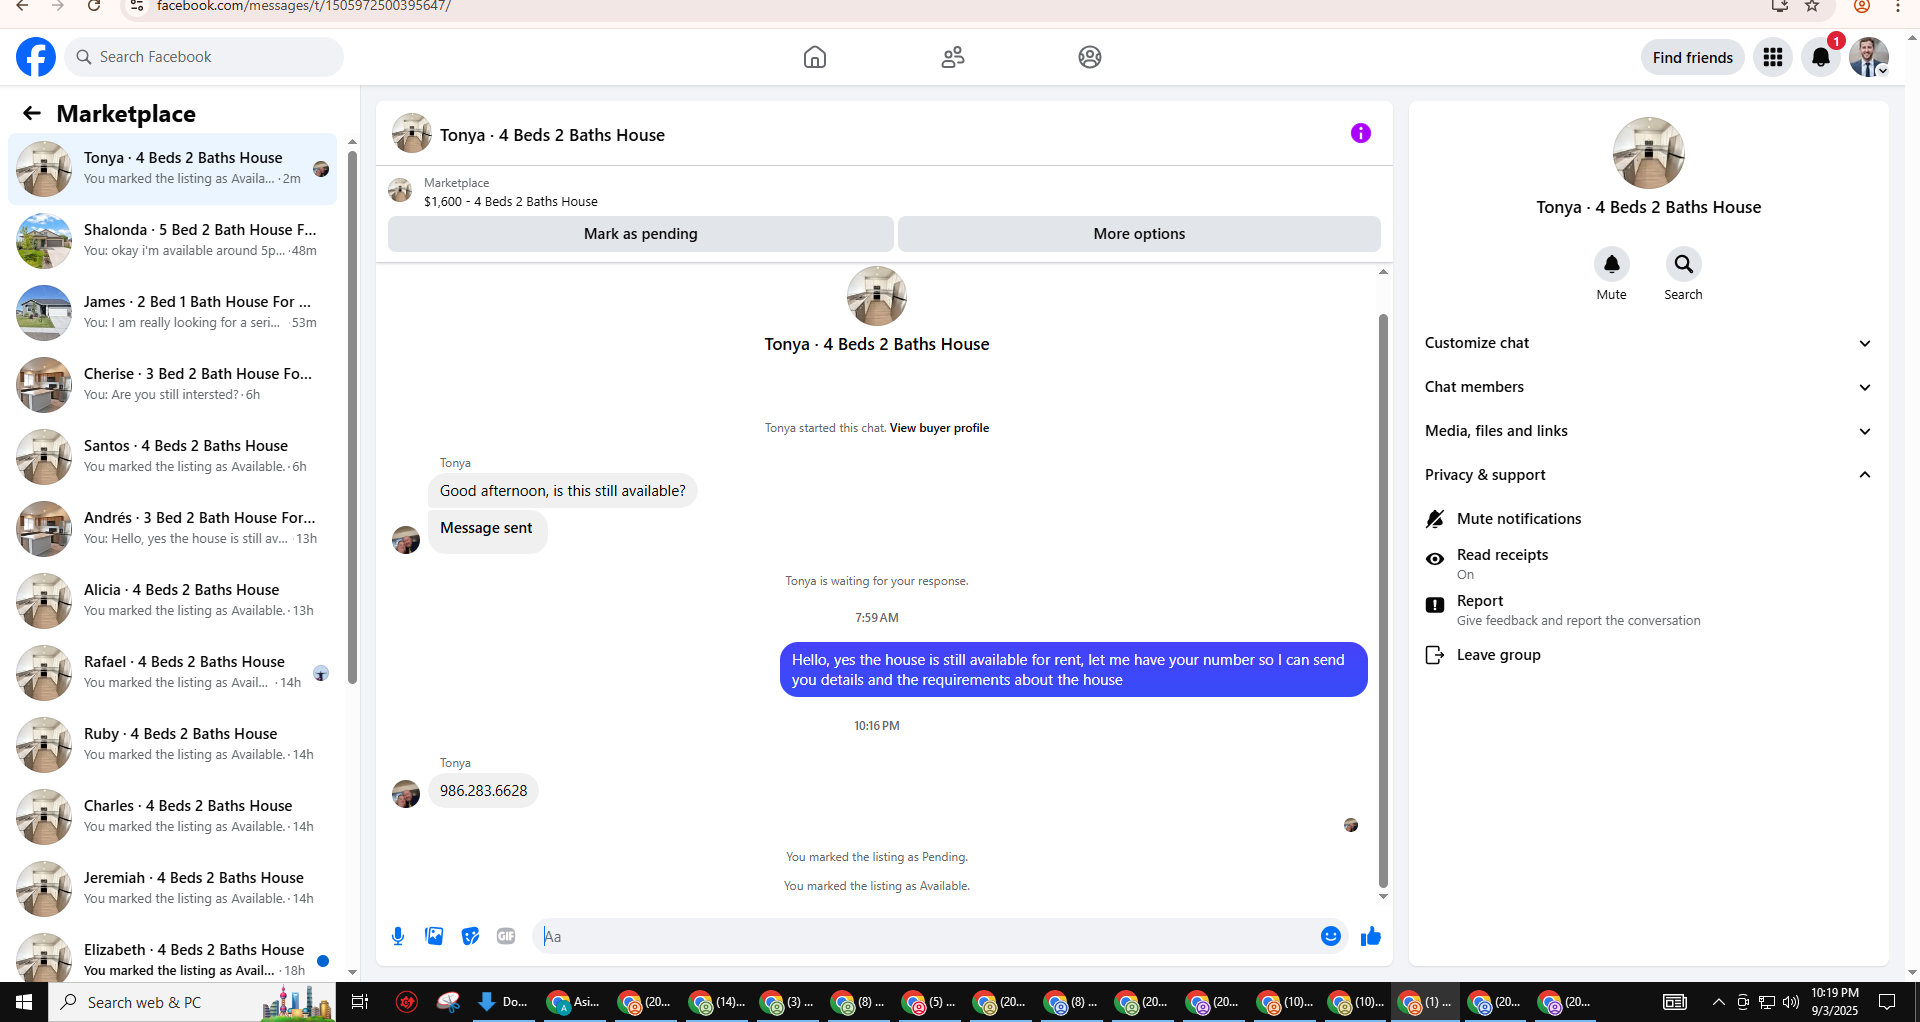Go back using the Marketplace back arrow
Screen dimensions: 1920x1022
click(x=32, y=113)
